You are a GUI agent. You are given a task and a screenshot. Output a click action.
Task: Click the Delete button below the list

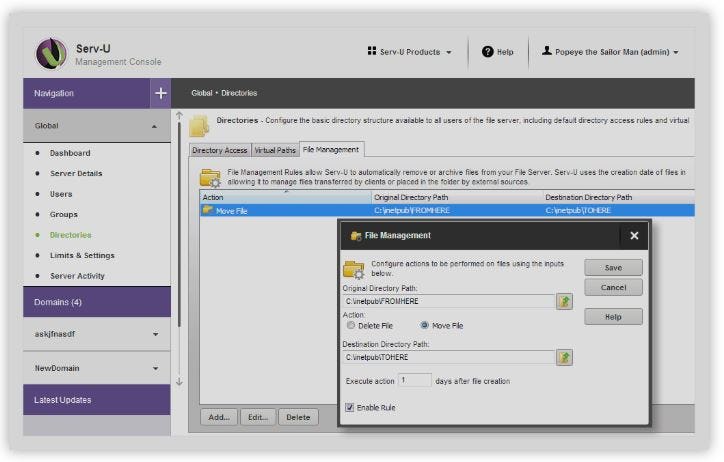point(298,417)
